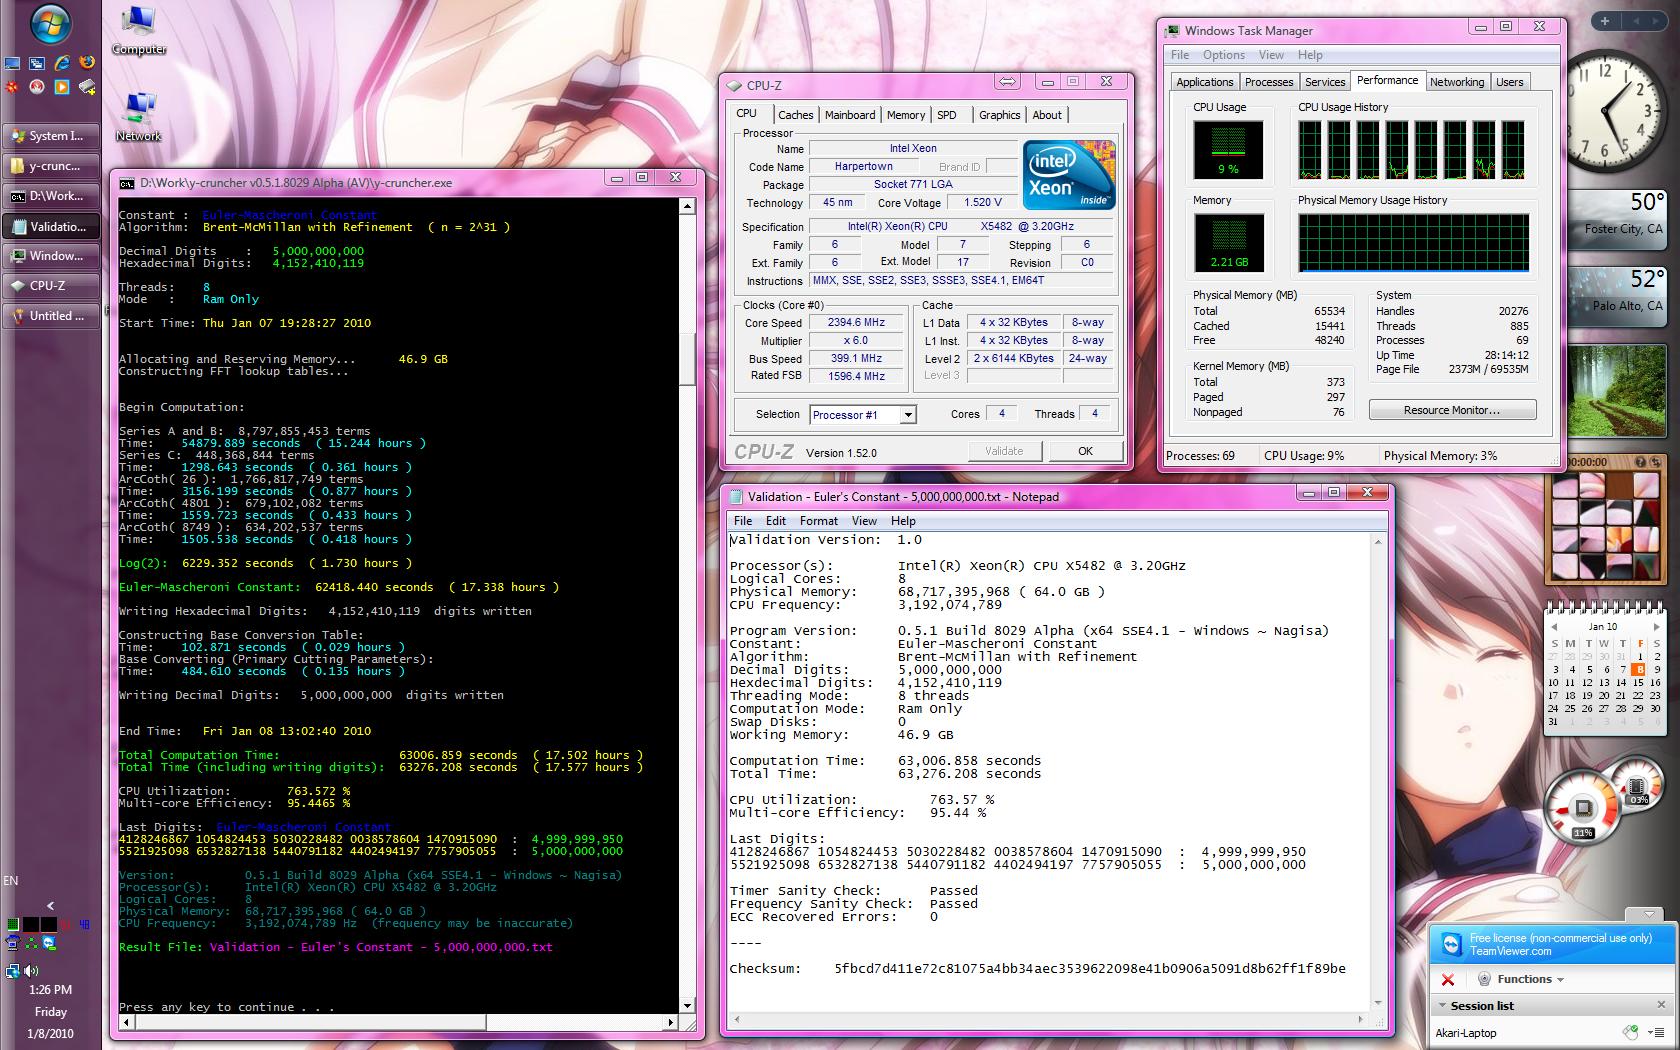Open the Format menu in Notepad
The width and height of the screenshot is (1680, 1050).
818,521
